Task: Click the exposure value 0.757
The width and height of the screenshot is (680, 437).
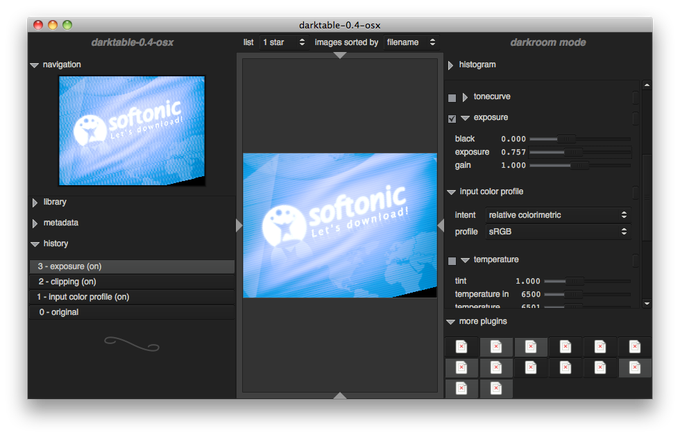Action: point(513,152)
